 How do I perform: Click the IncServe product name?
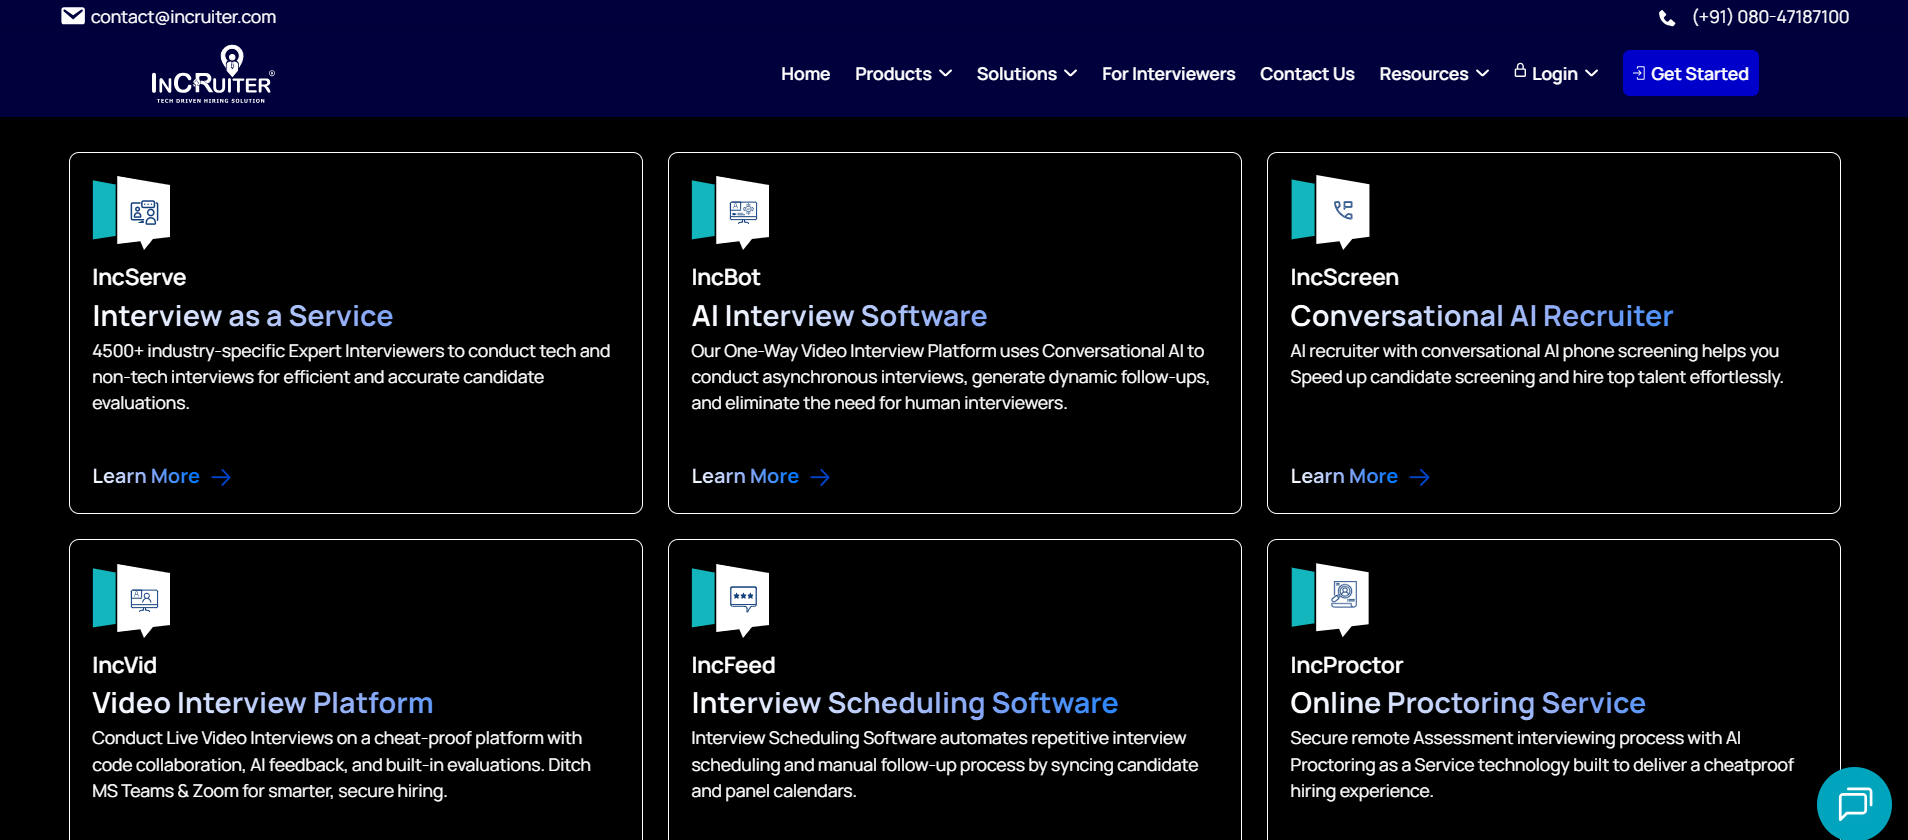coord(139,277)
